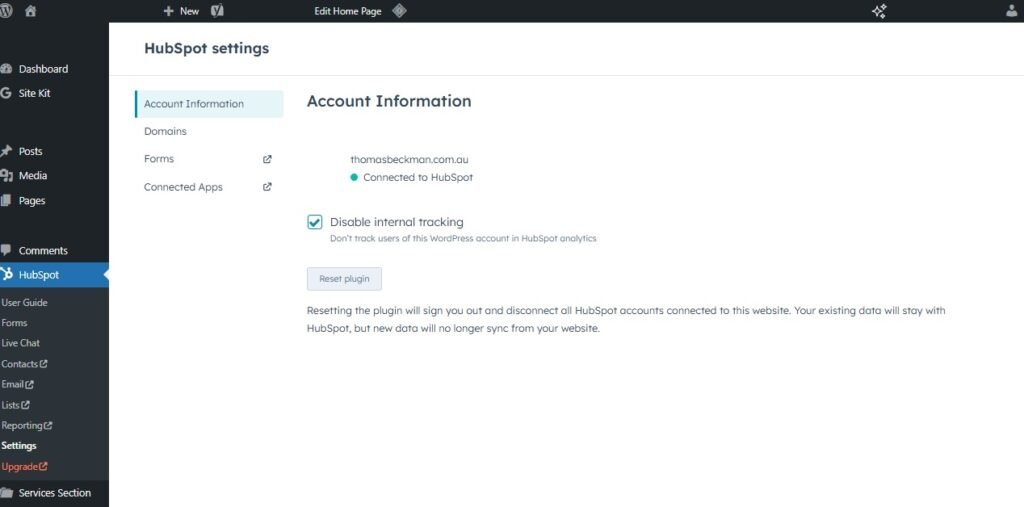Click the green connected status dot
This screenshot has width=1024, height=507.
point(354,177)
